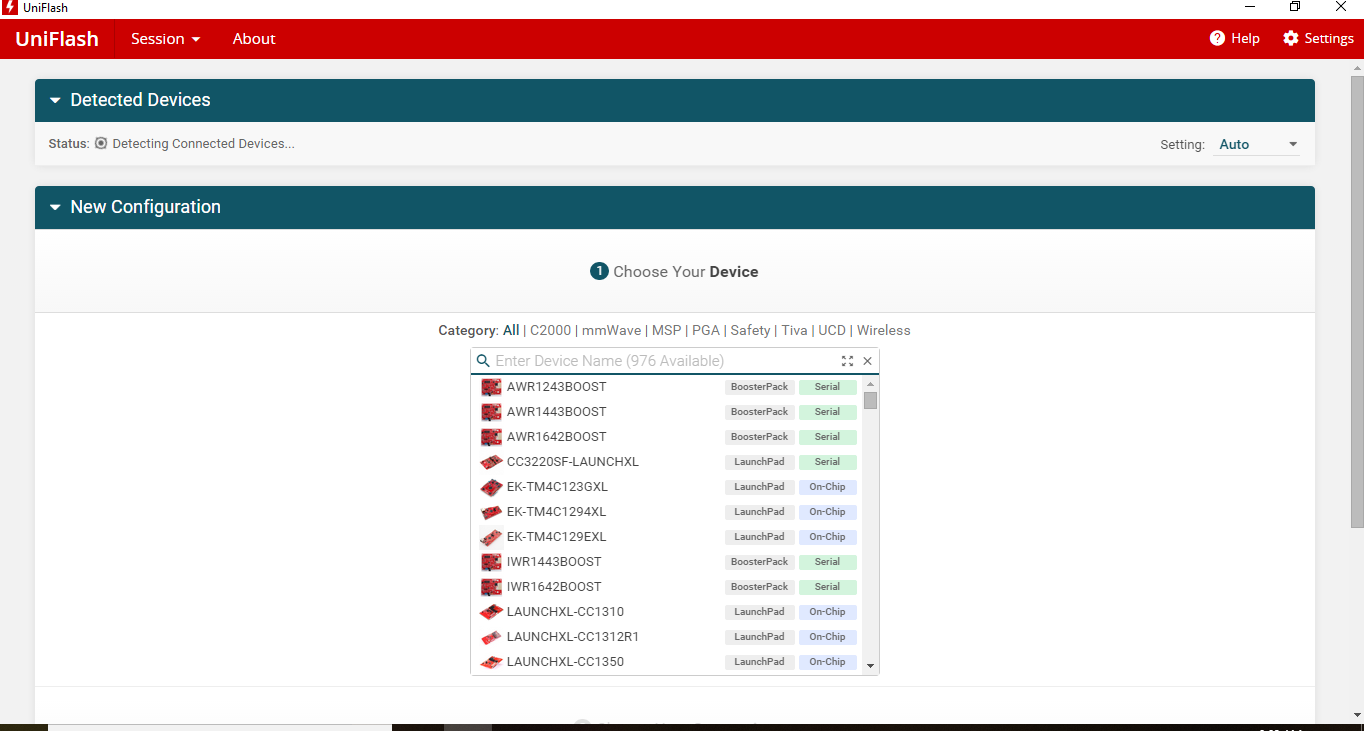Click the device list scrollbar thumb
Screen dimensions: 1364x731
click(870, 401)
